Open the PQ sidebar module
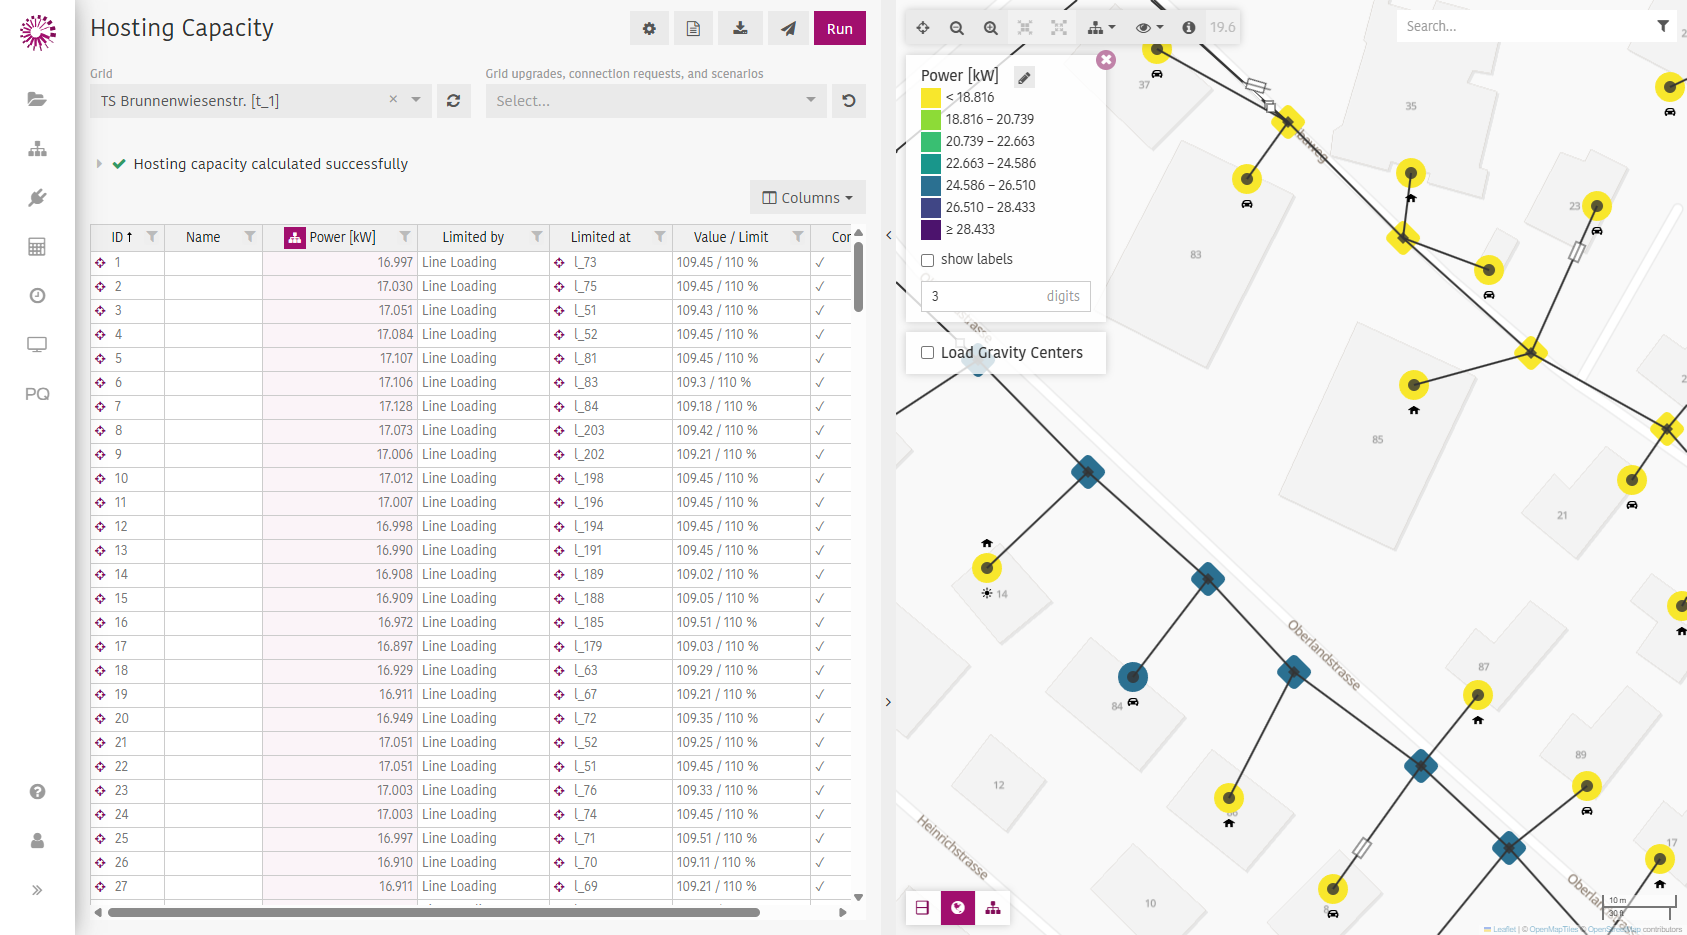Screen dimensions: 1687x935 point(37,394)
